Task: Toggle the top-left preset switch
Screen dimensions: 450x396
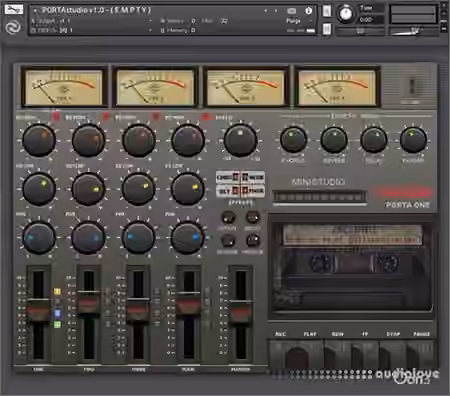Action: pyautogui.click(x=236, y=177)
